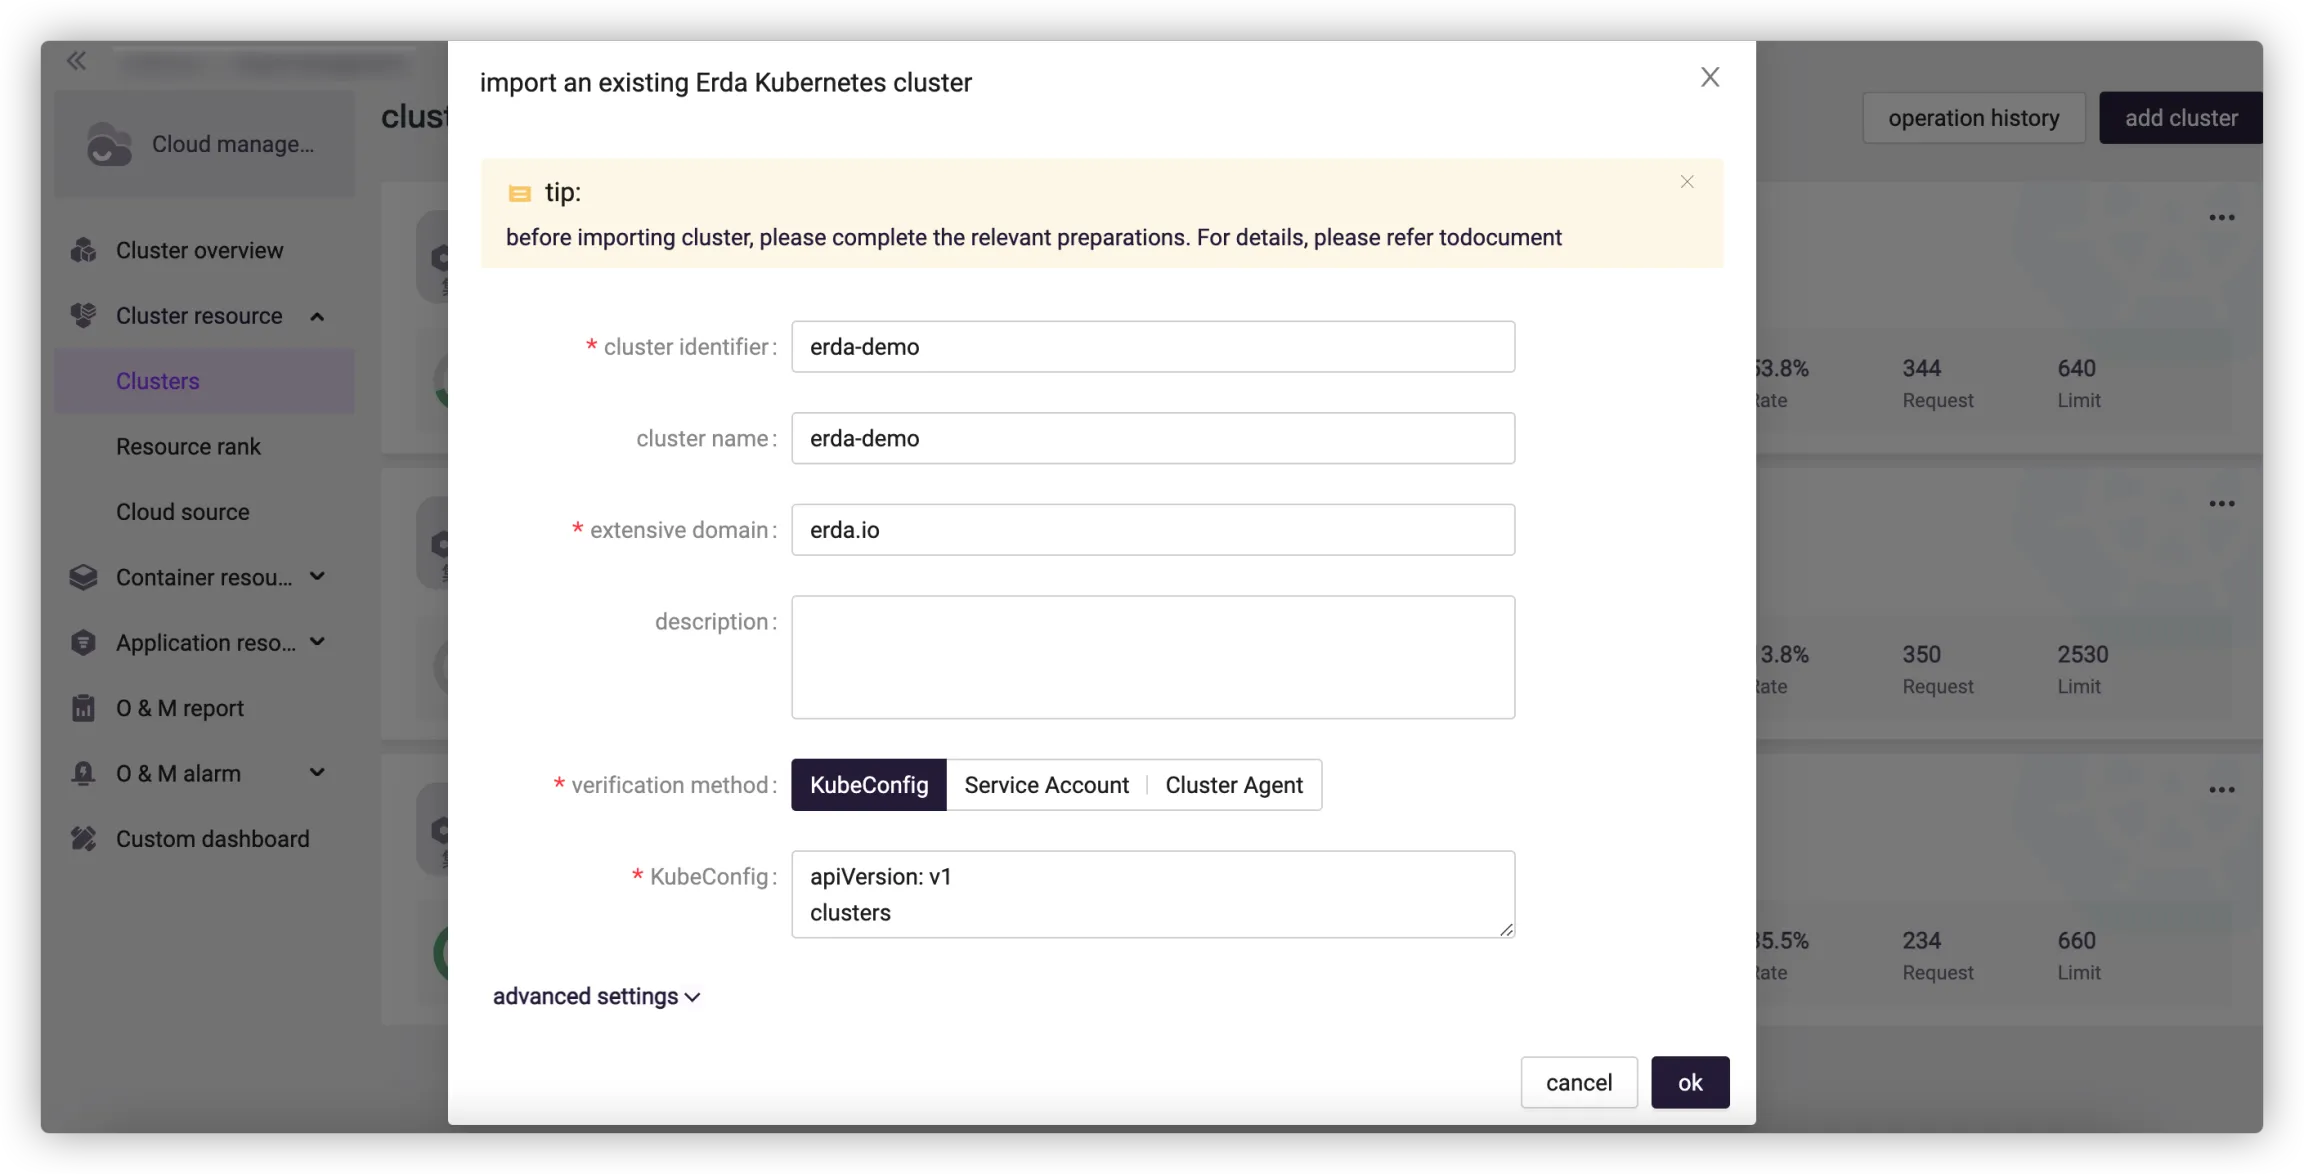
Task: Click the O & M report icon
Action: click(84, 708)
